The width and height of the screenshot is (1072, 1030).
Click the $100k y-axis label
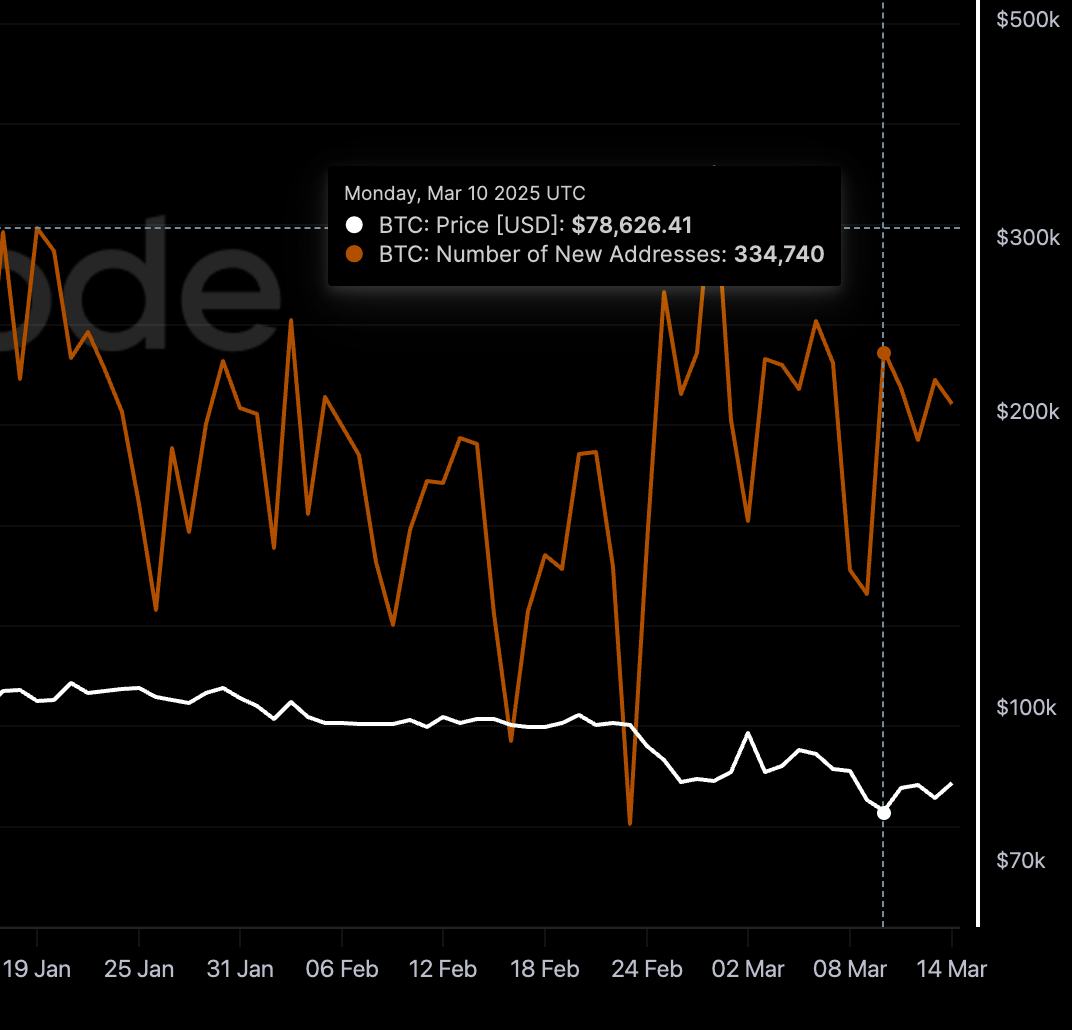[x=1026, y=708]
